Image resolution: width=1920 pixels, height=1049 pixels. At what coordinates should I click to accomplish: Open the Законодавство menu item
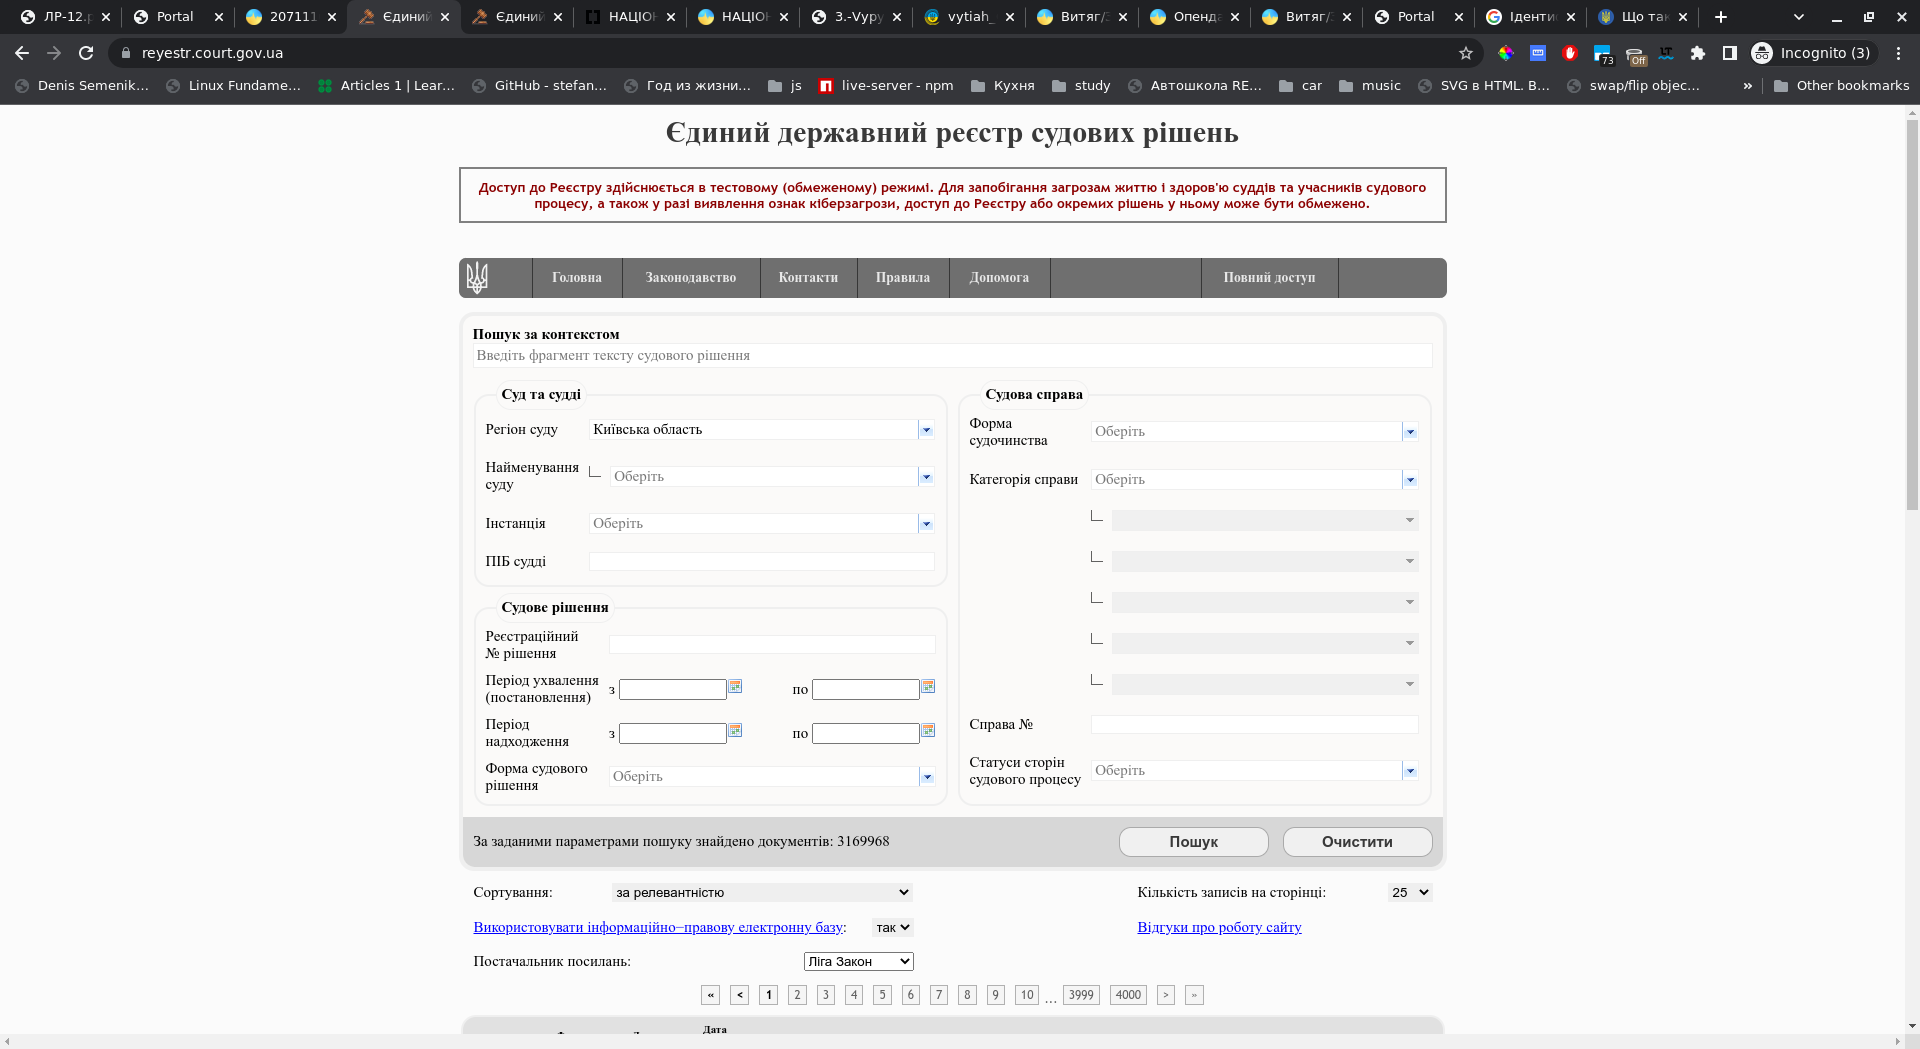coord(690,278)
